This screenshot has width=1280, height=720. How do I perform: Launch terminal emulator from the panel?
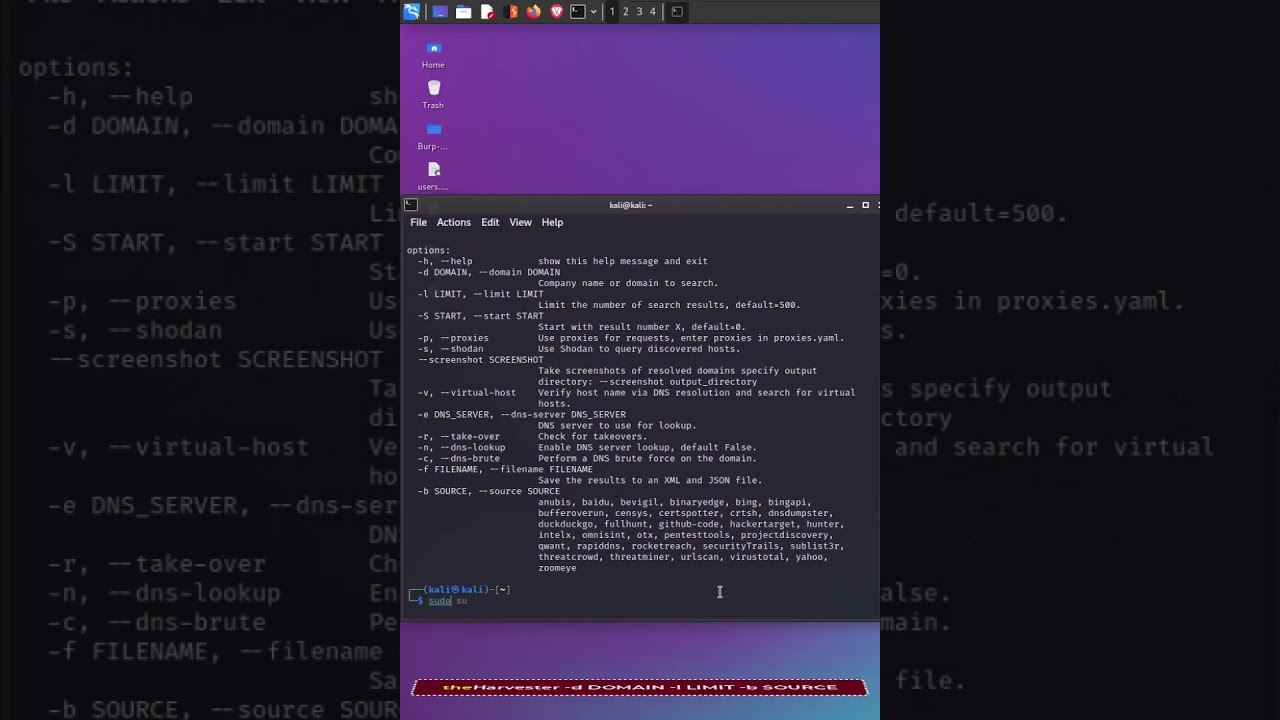578,11
